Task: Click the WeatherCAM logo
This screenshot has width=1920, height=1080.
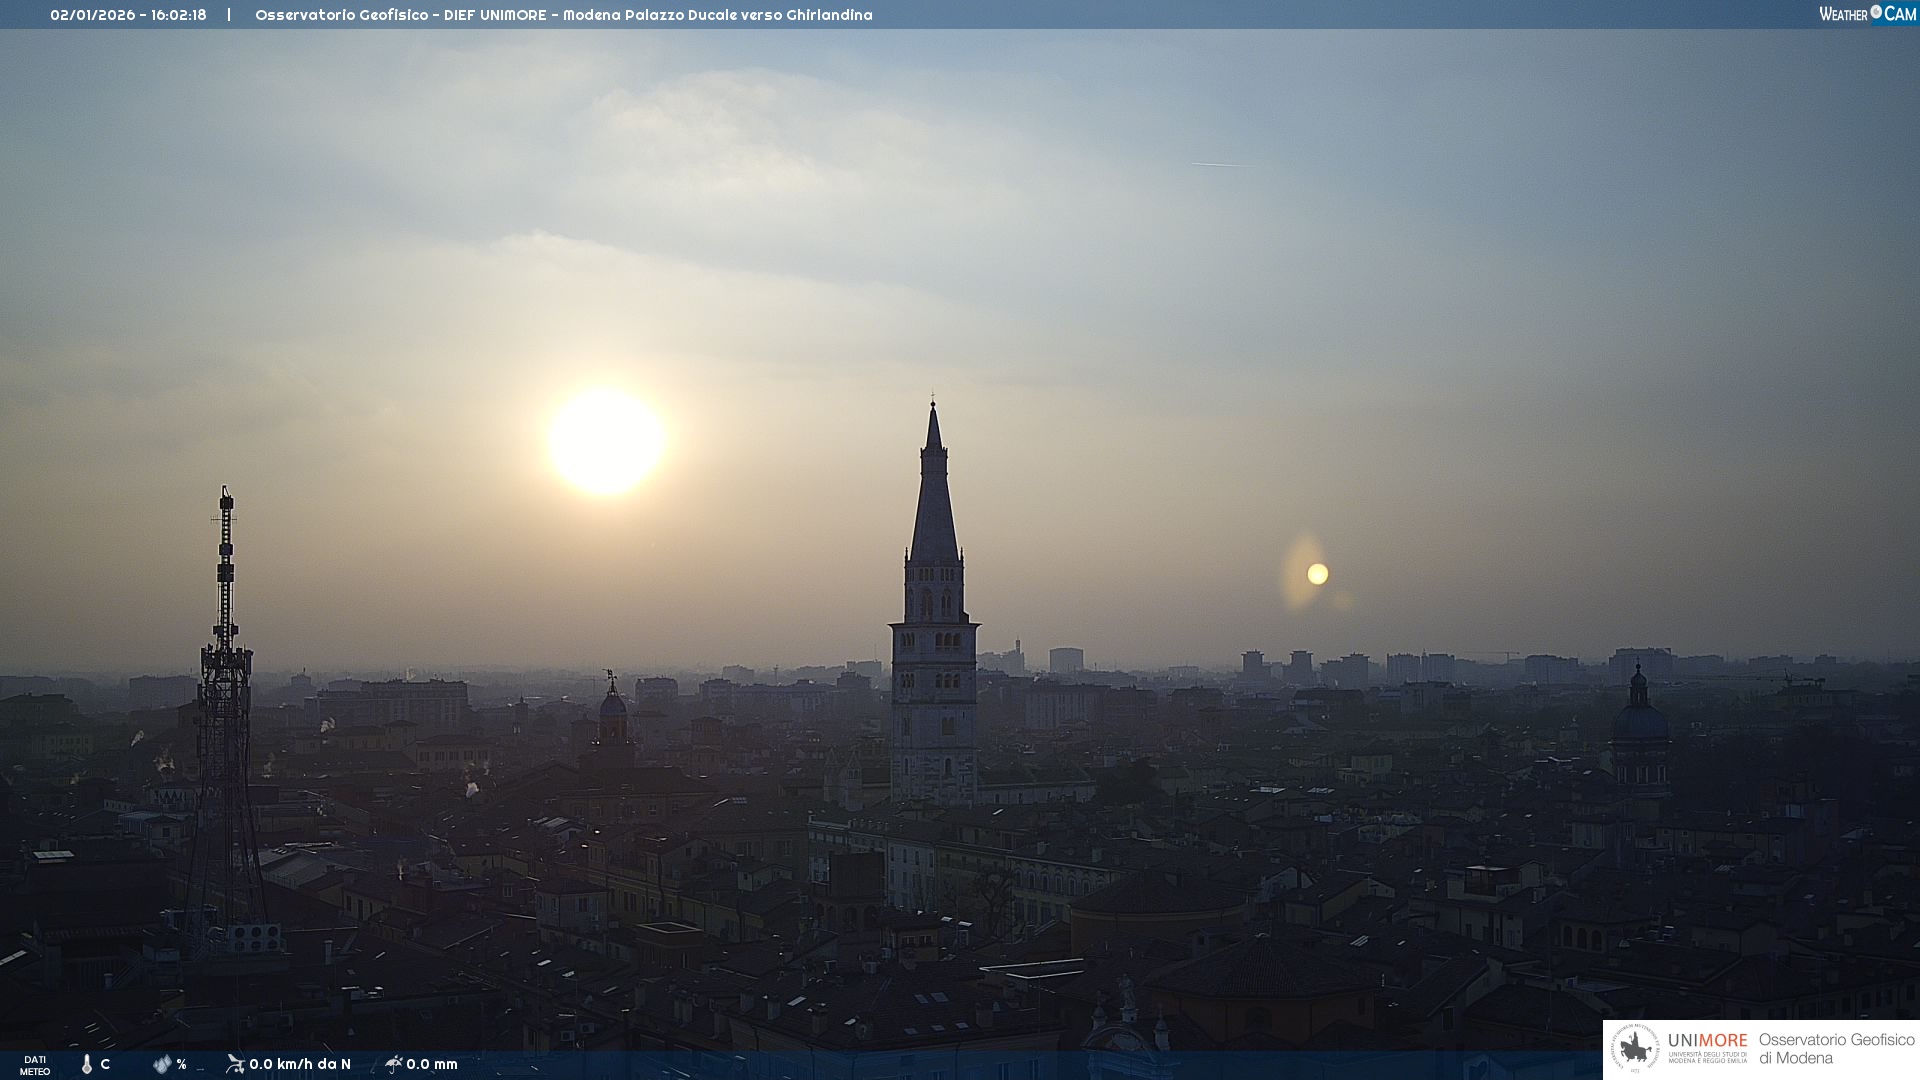Action: pos(1867,14)
